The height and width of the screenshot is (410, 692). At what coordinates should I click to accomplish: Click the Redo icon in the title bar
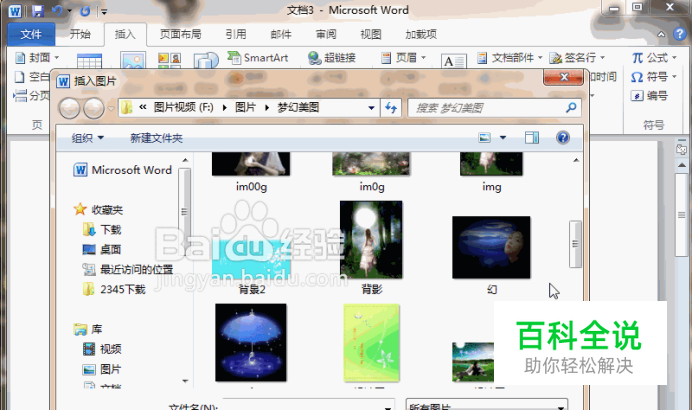pyautogui.click(x=85, y=11)
